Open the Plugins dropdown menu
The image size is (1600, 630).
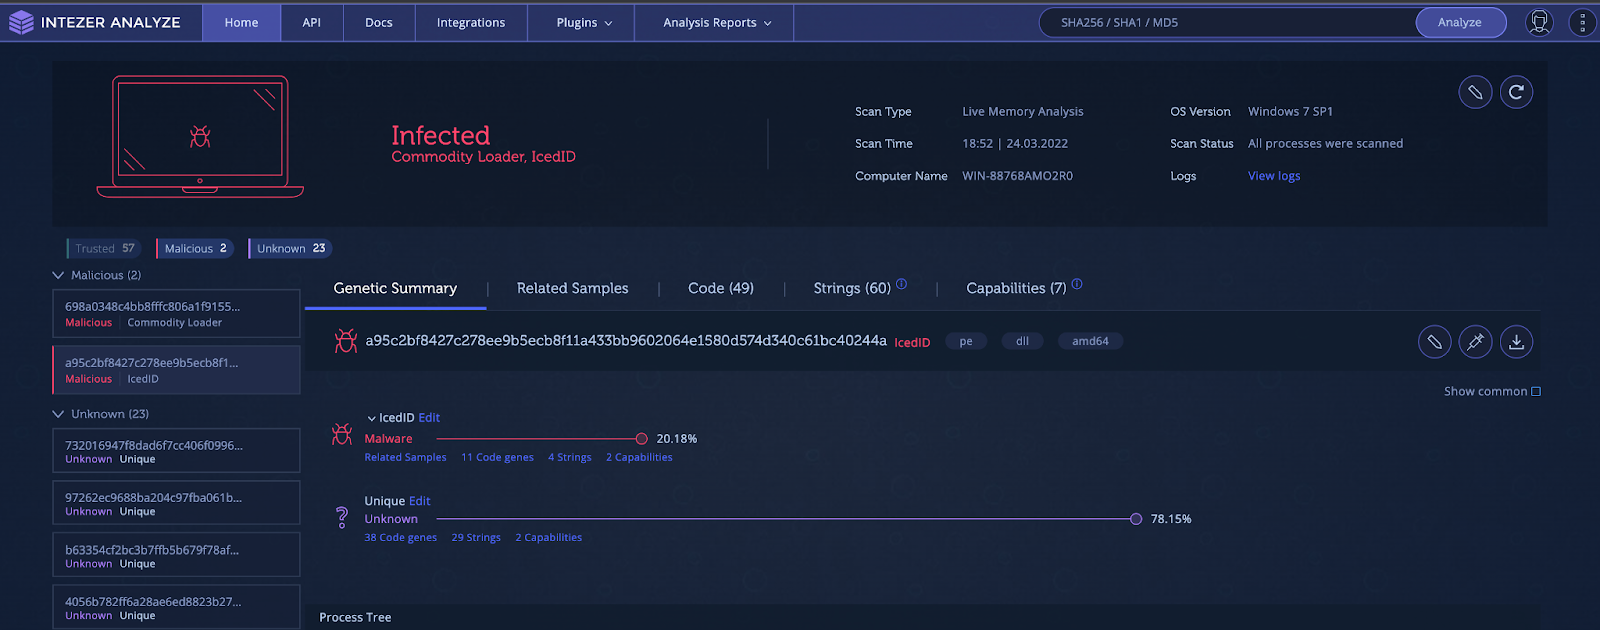click(584, 22)
